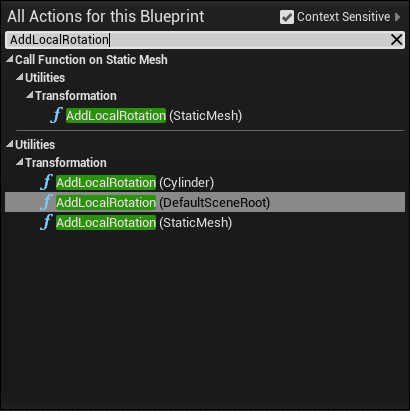Screen dimensions: 410x411
Task: Click function icon of bottom AddLocalRotation (StaticMesh)
Action: (46, 222)
